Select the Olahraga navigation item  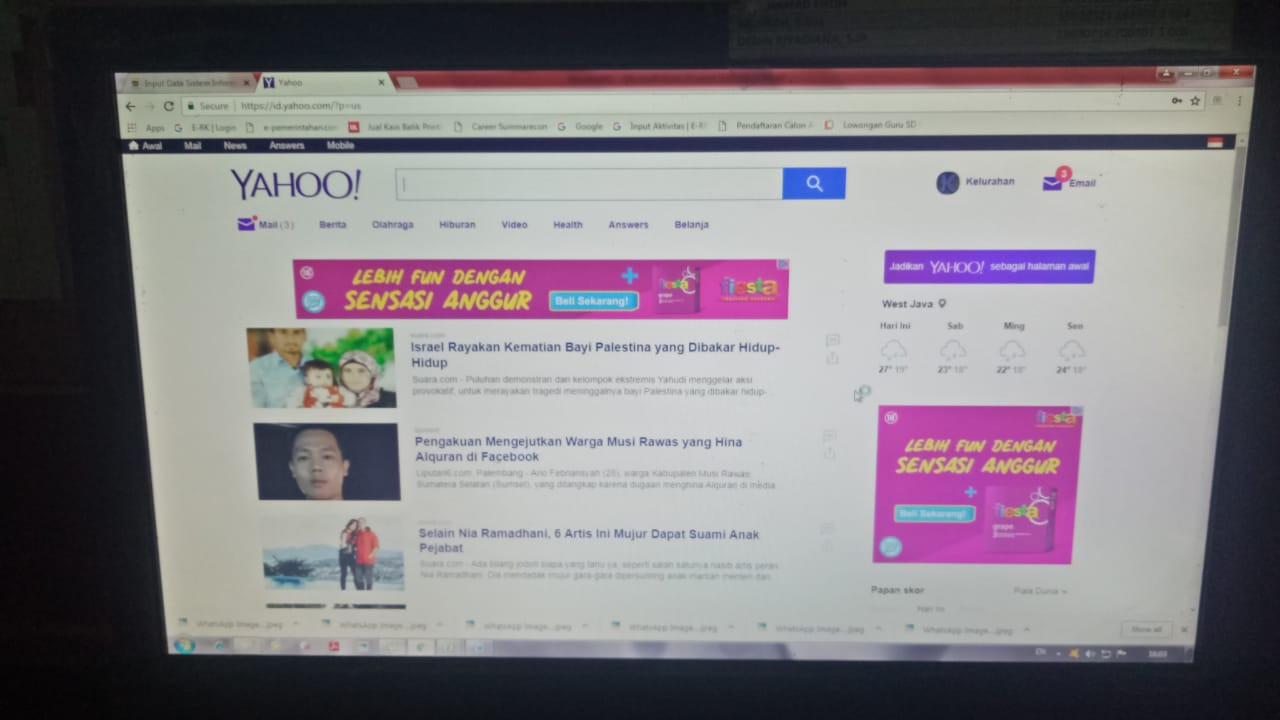(392, 225)
